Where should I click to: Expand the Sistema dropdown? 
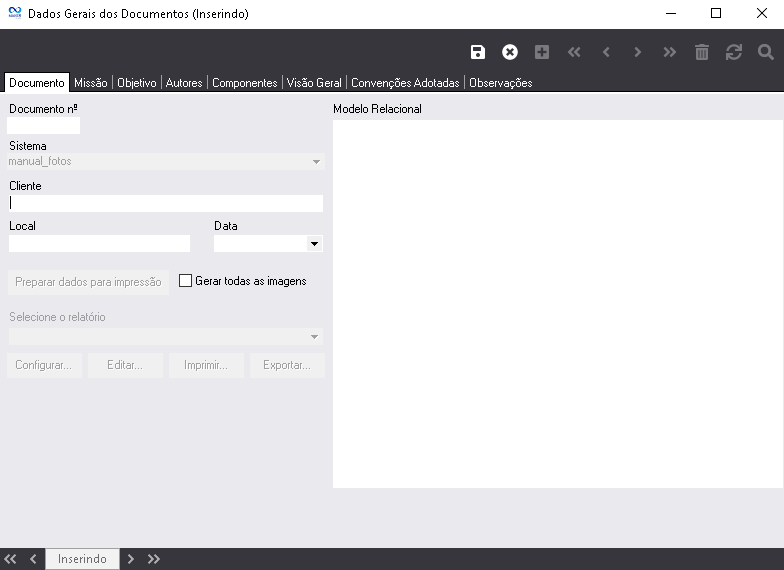316,161
